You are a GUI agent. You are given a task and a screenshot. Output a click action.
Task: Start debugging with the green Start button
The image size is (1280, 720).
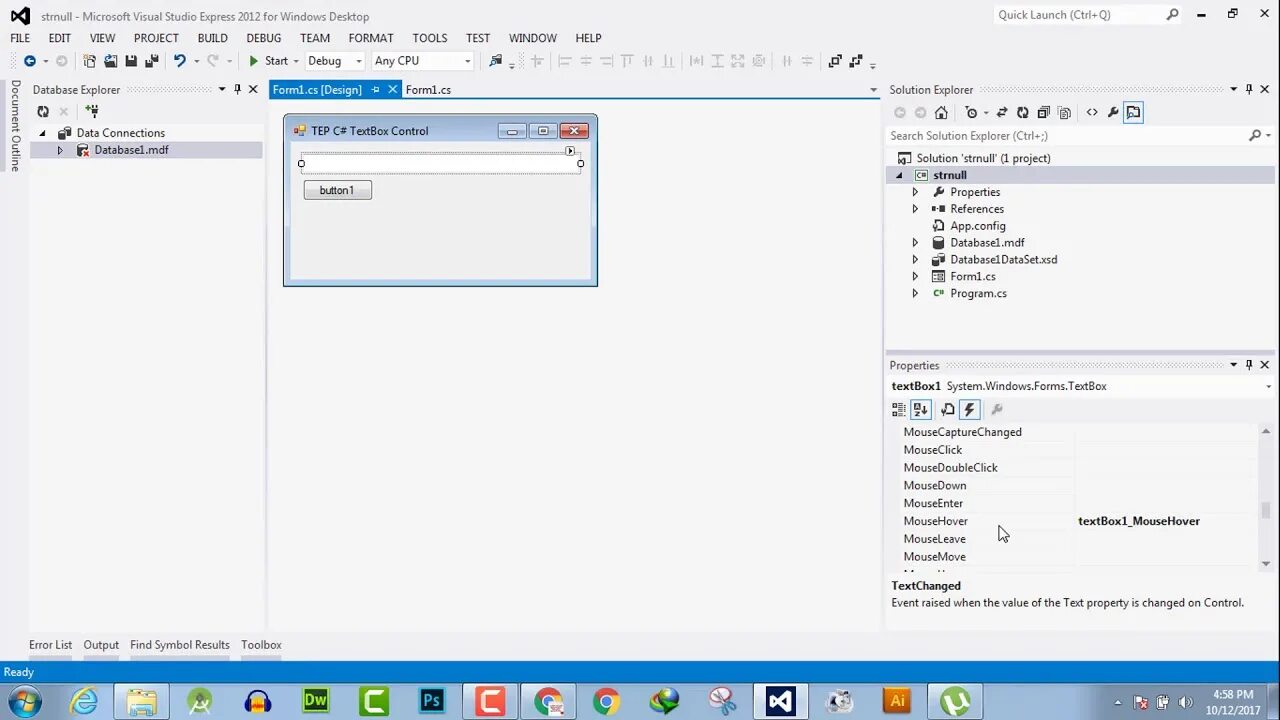pyautogui.click(x=268, y=61)
